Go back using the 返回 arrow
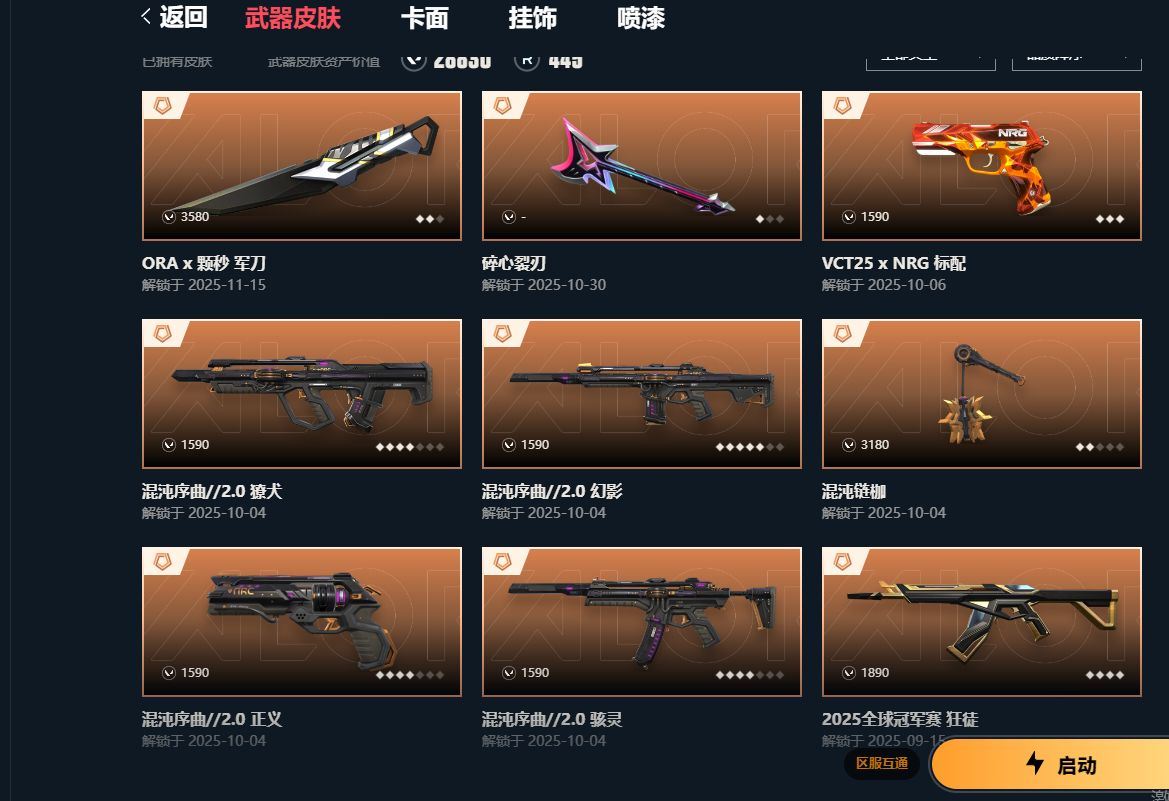This screenshot has height=801, width=1169. (174, 16)
